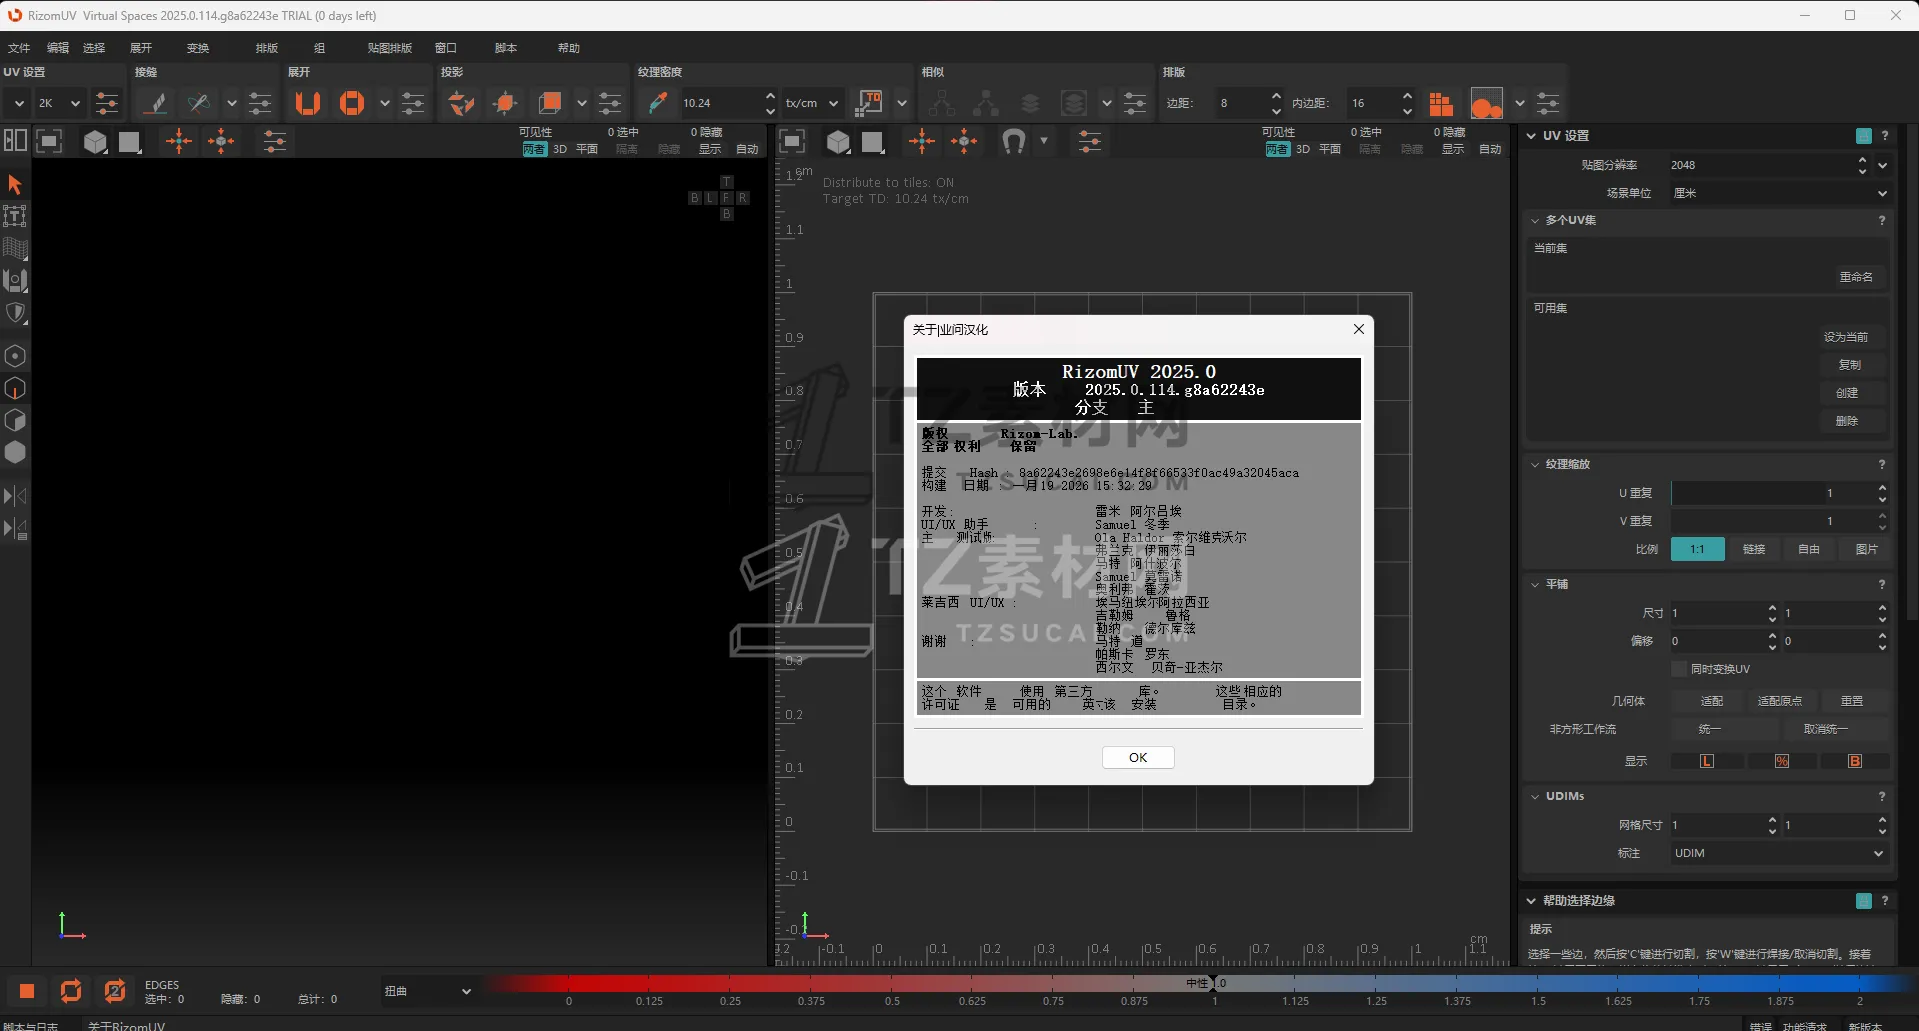Collapse the 纹理缩放 section

pyautogui.click(x=1536, y=464)
